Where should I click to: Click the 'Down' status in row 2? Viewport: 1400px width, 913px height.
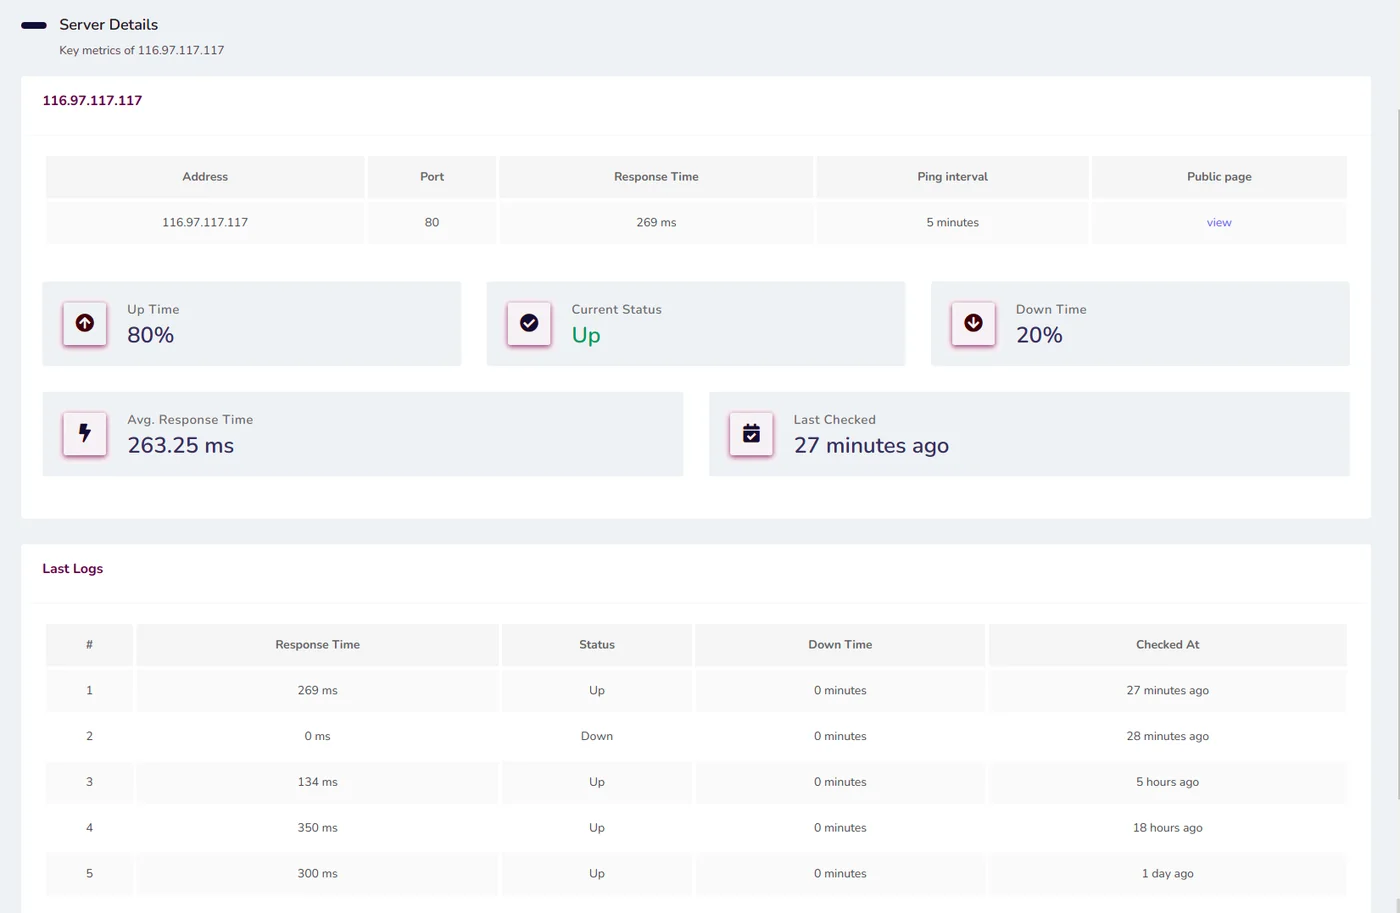click(597, 736)
